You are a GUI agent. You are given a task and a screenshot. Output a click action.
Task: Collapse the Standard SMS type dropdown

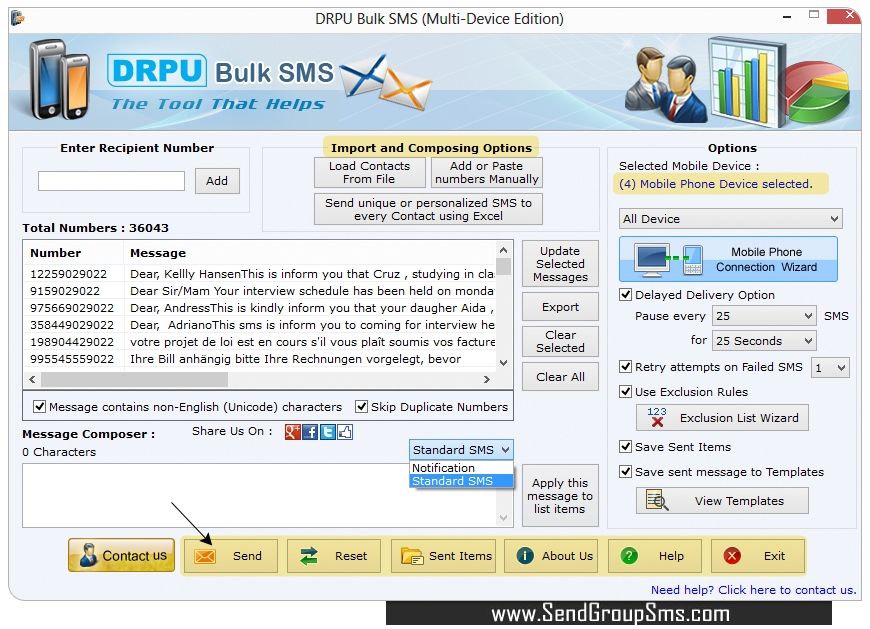click(x=461, y=450)
